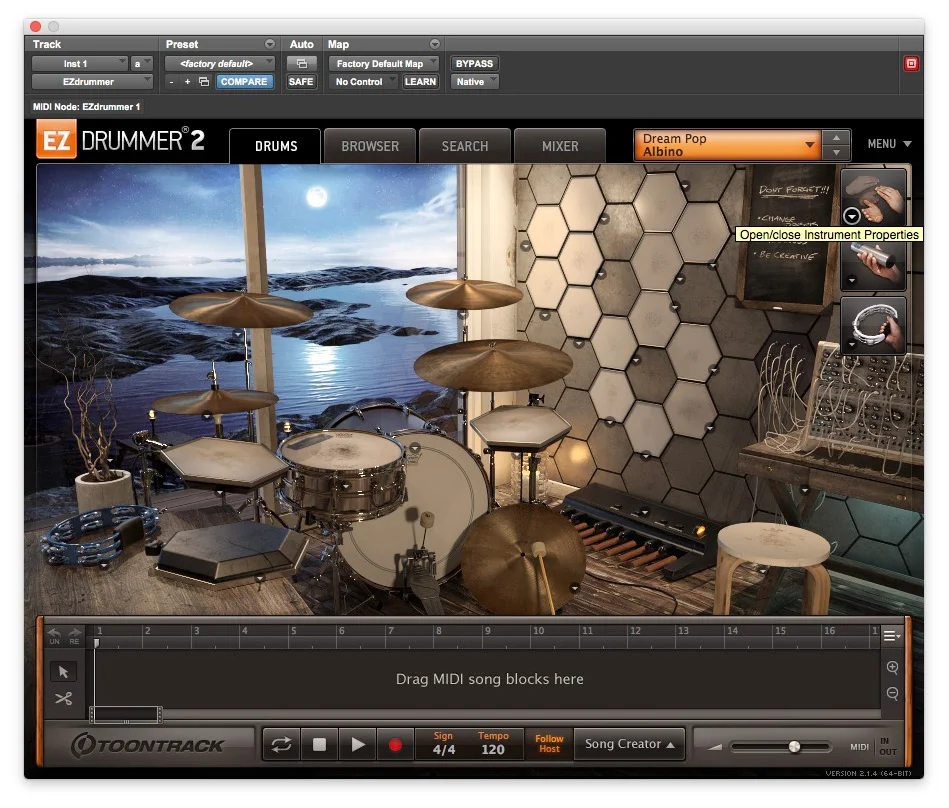Open the Dream Pop Albino kit selector
949x808 pixels.
tap(727, 145)
